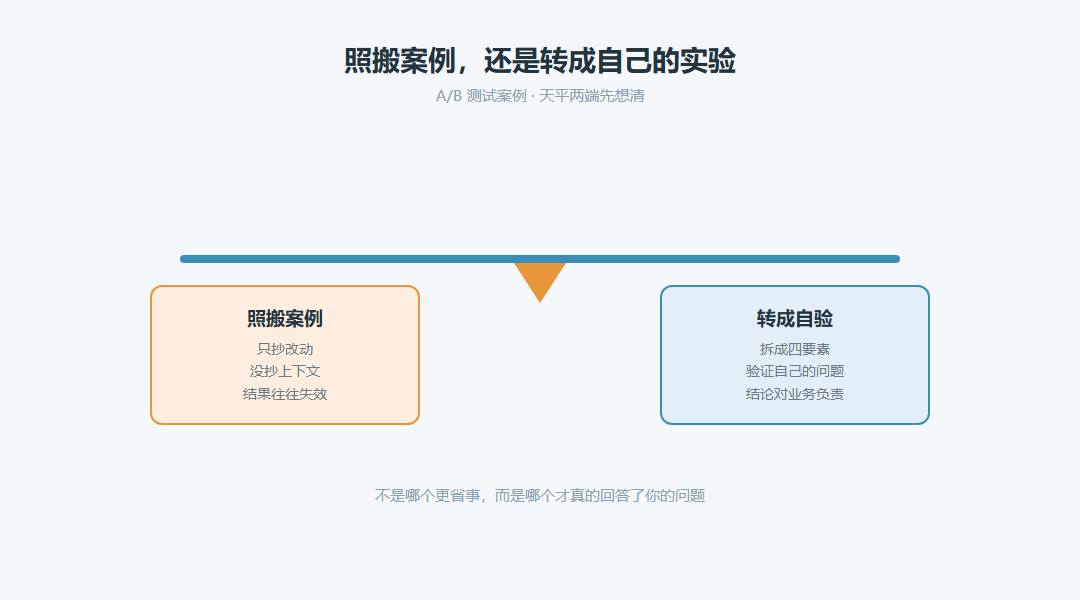This screenshot has height=600, width=1080.
Task: Click the blue balance beam bar
Action: click(x=540, y=259)
